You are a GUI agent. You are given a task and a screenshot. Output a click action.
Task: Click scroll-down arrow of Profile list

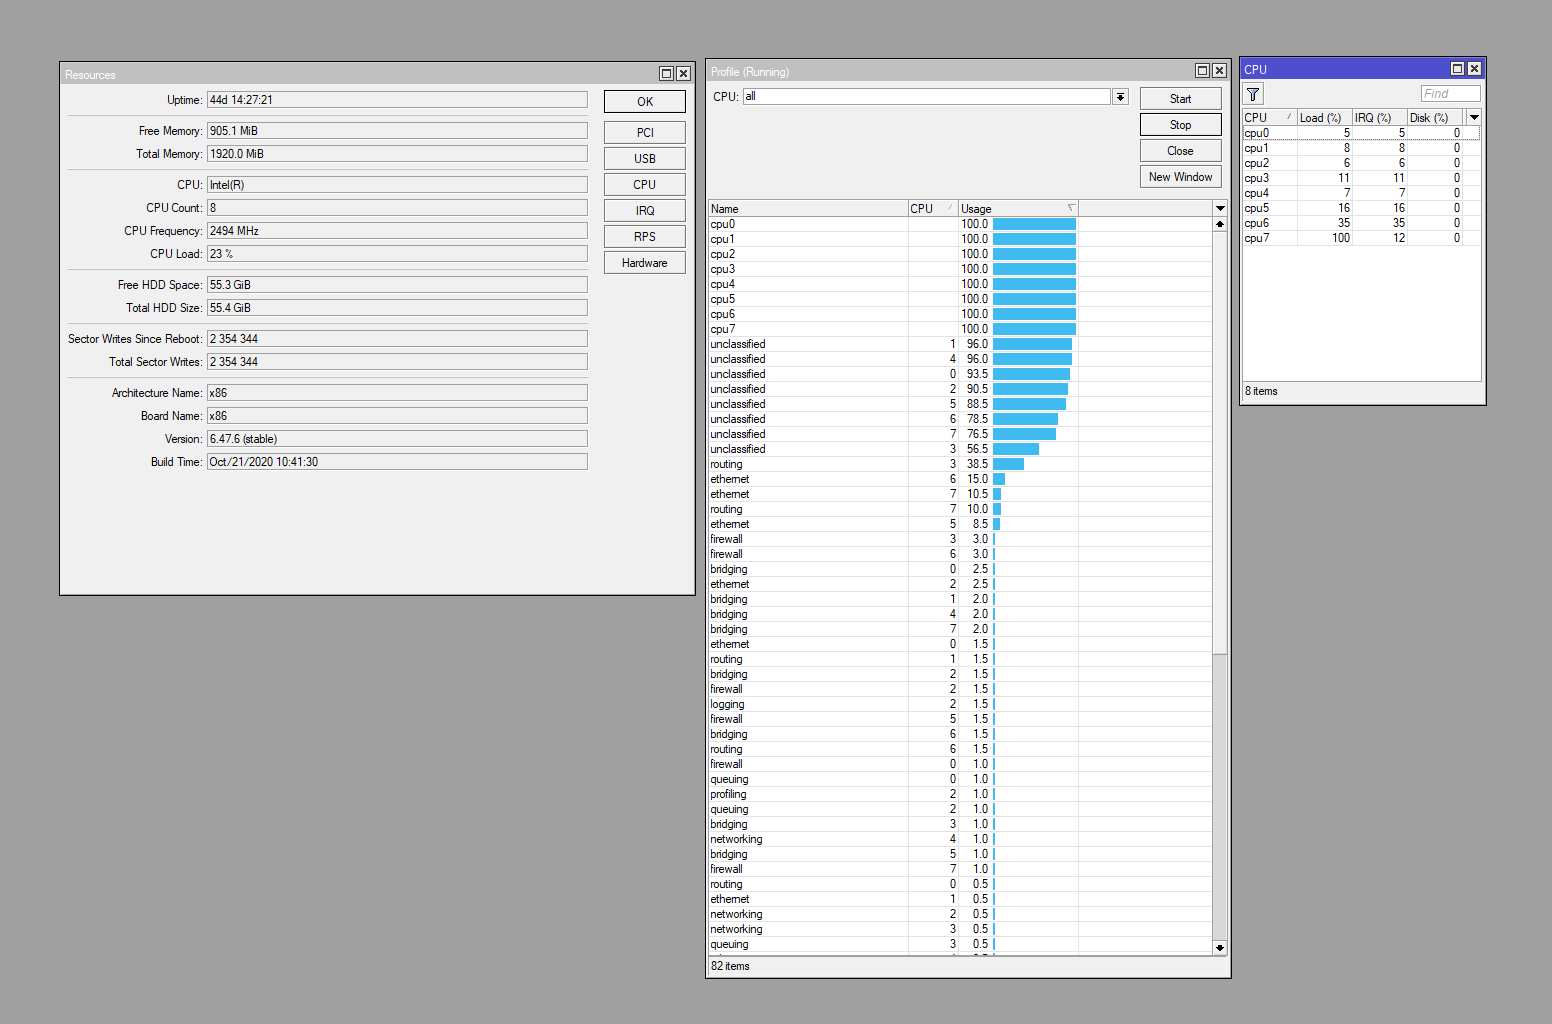click(1220, 947)
